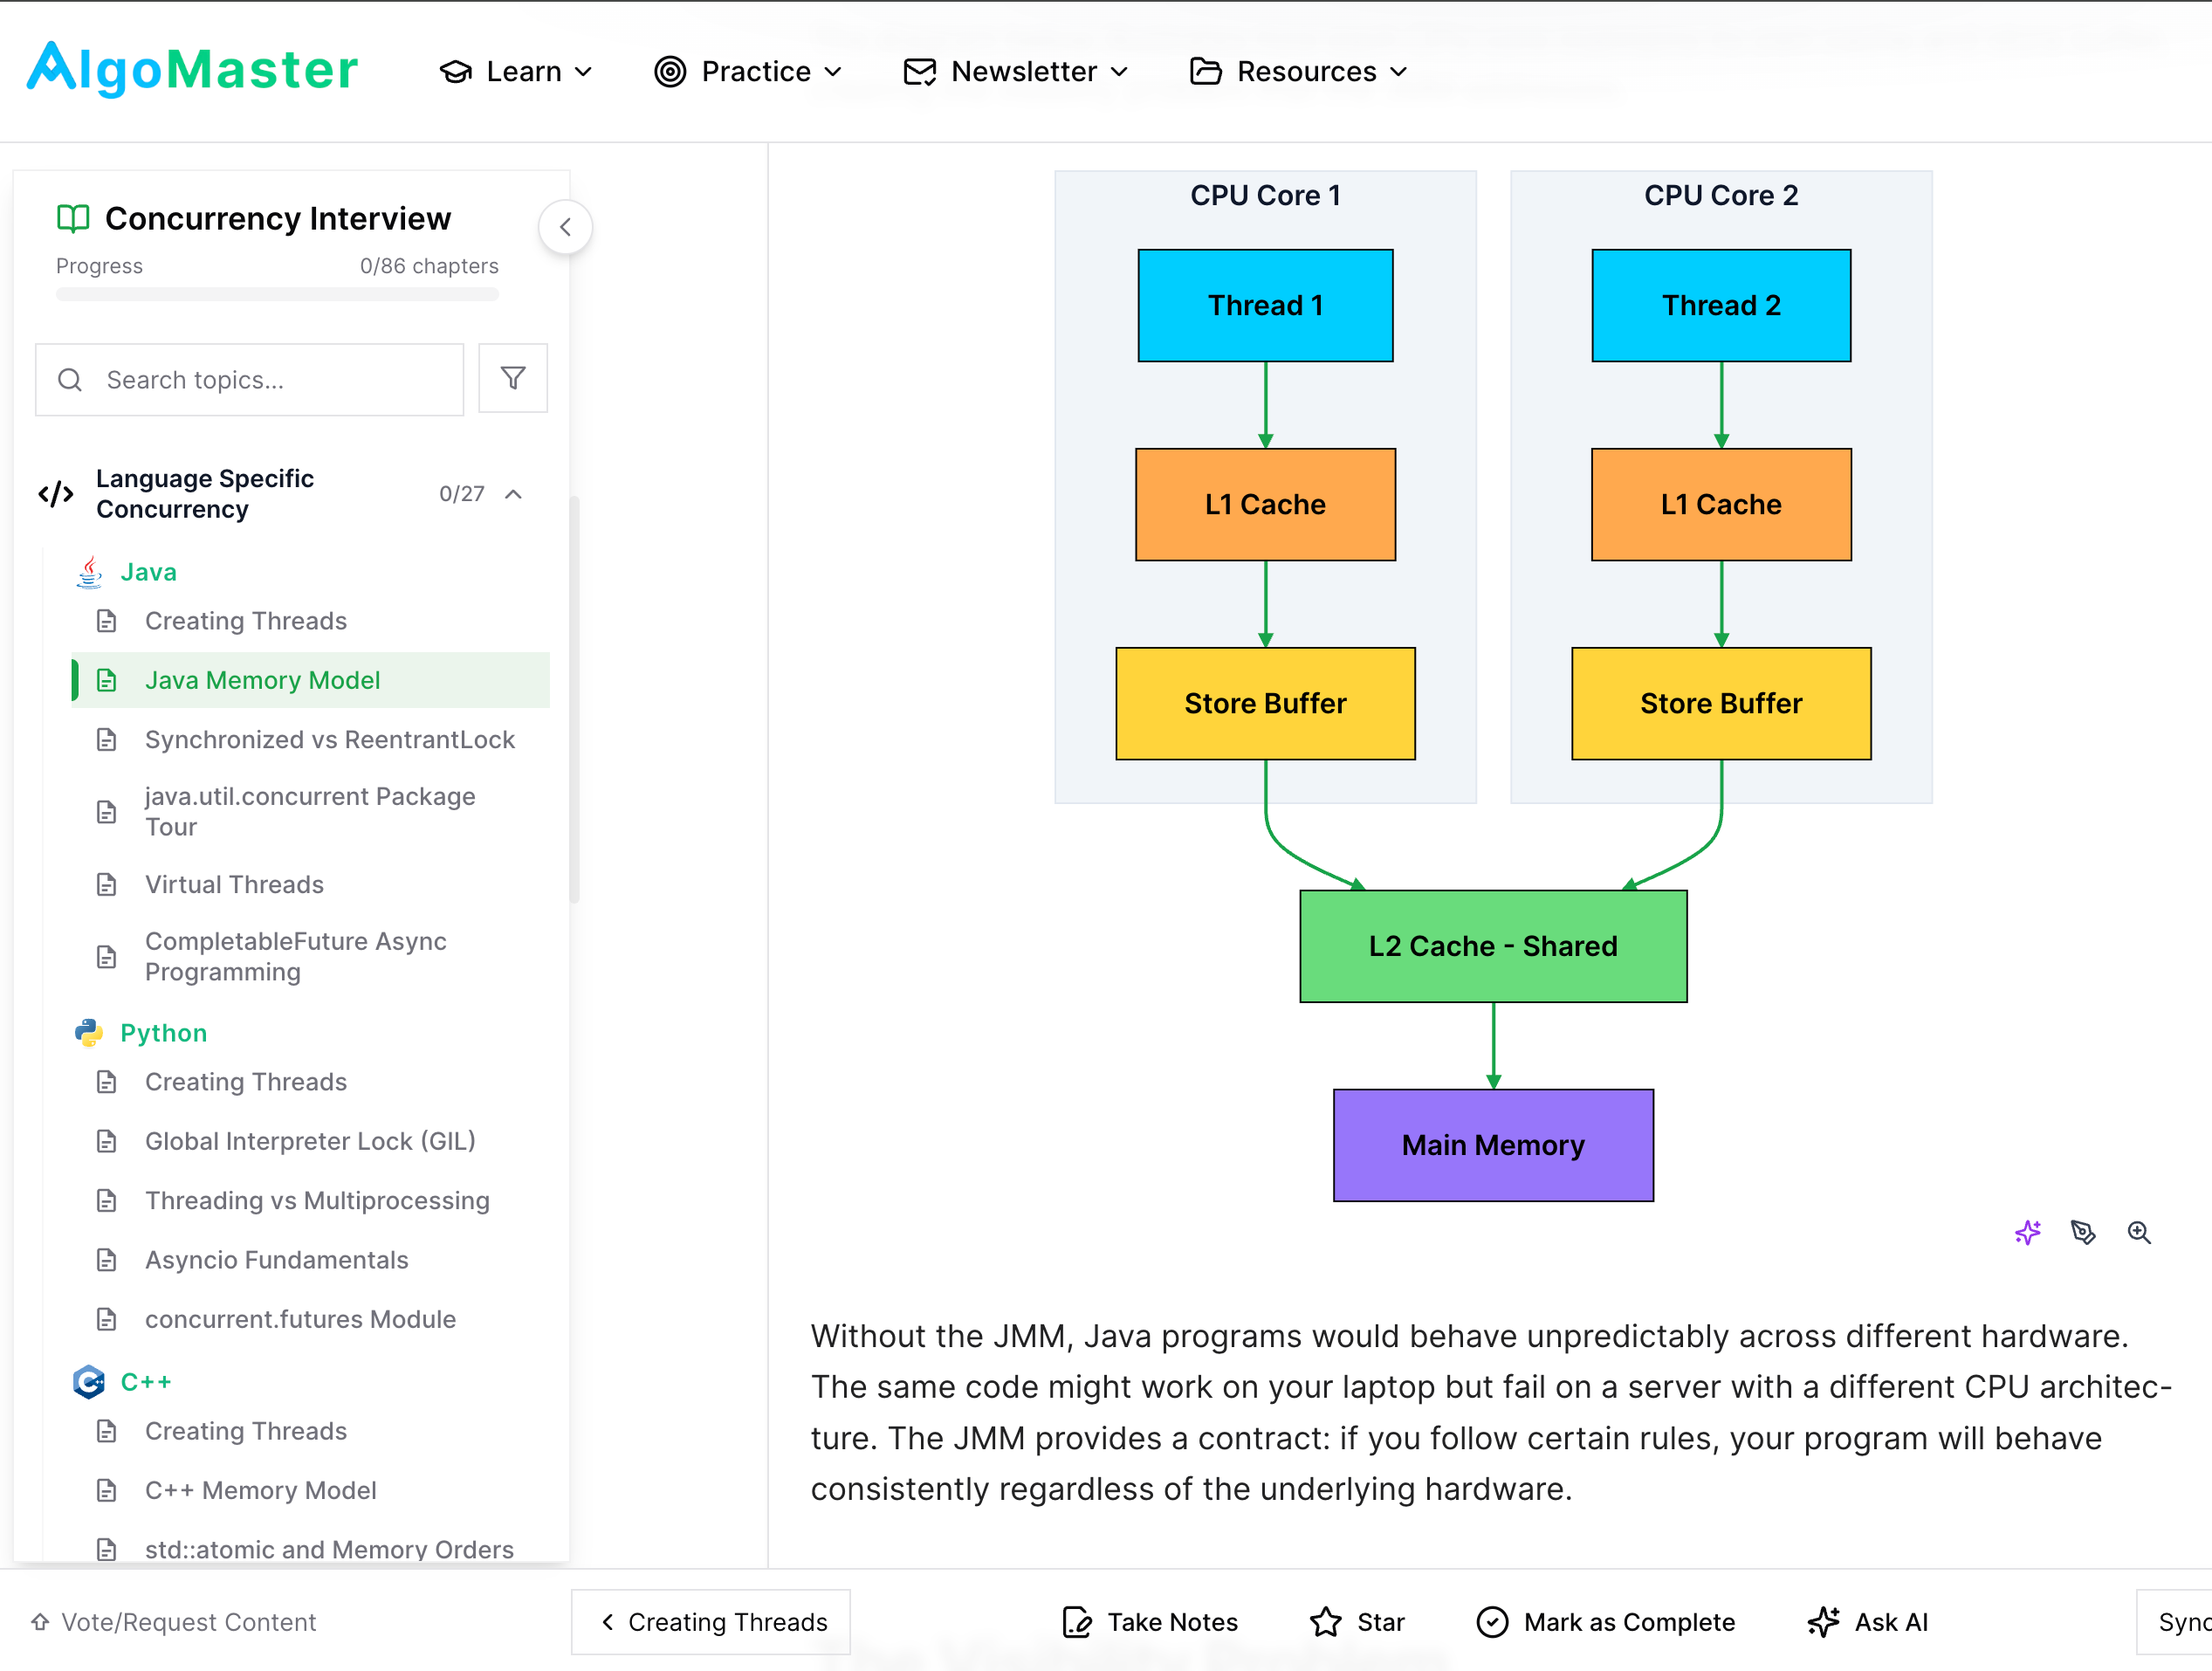This screenshot has width=2212, height=1671.
Task: Open the Ask AI assistant
Action: (x=1867, y=1621)
